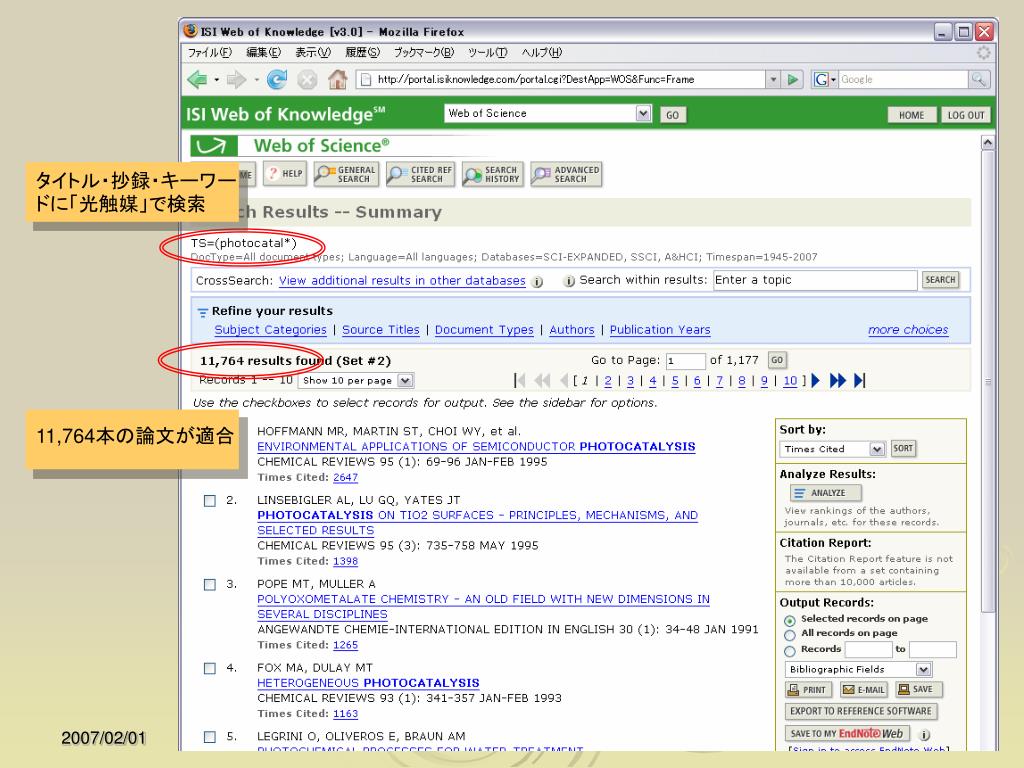Open General Search
The height and width of the screenshot is (768, 1024).
pyautogui.click(x=346, y=174)
